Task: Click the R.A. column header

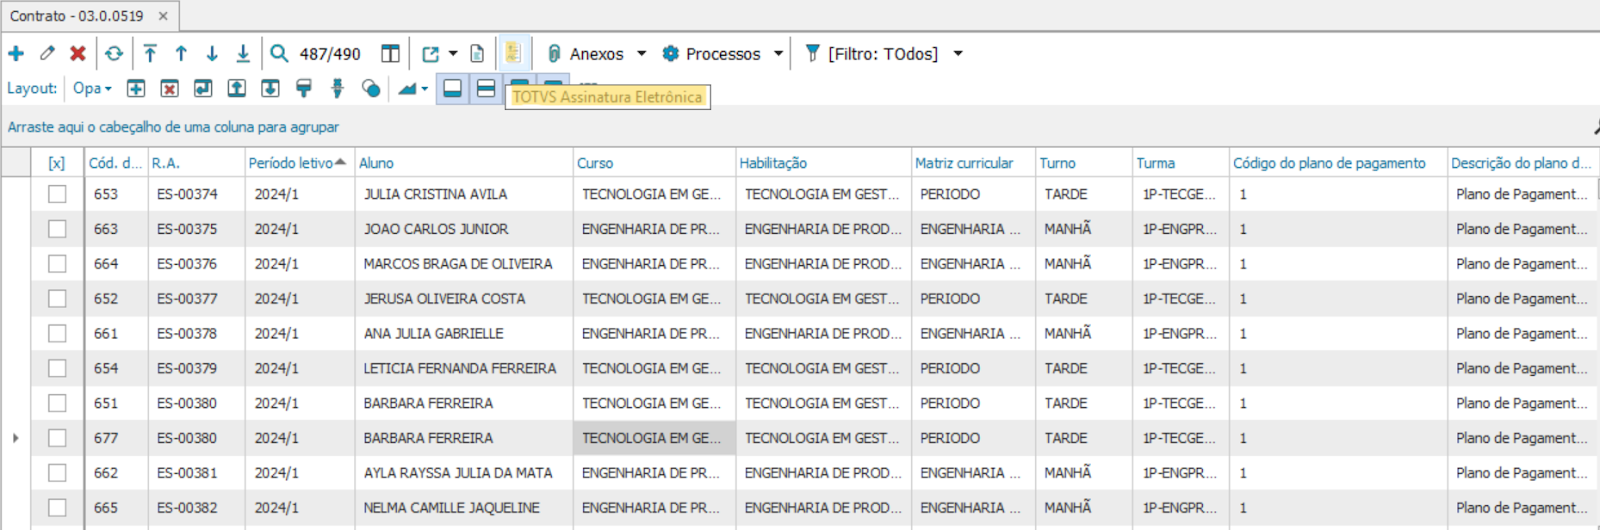Action: coord(196,163)
